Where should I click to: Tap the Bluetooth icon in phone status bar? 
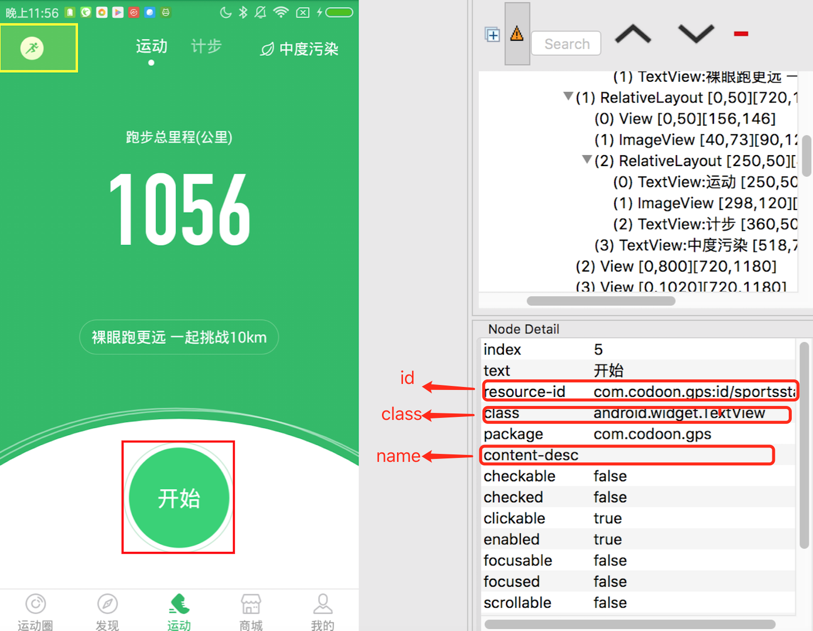(x=243, y=12)
